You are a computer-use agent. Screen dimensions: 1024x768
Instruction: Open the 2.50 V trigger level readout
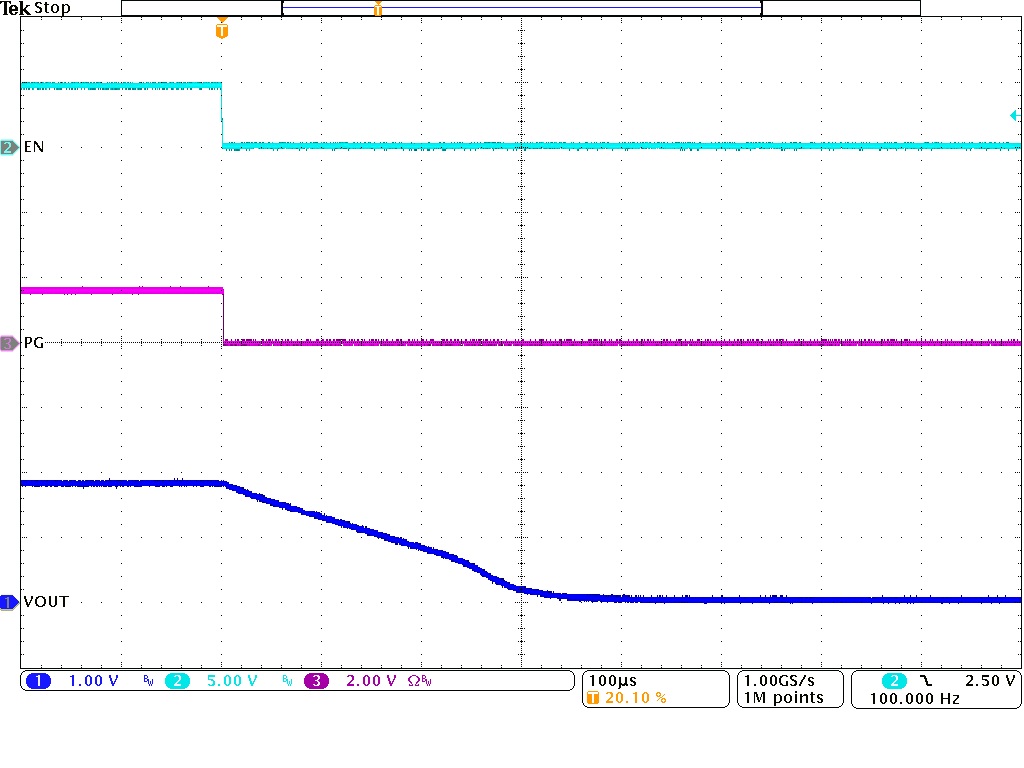990,681
